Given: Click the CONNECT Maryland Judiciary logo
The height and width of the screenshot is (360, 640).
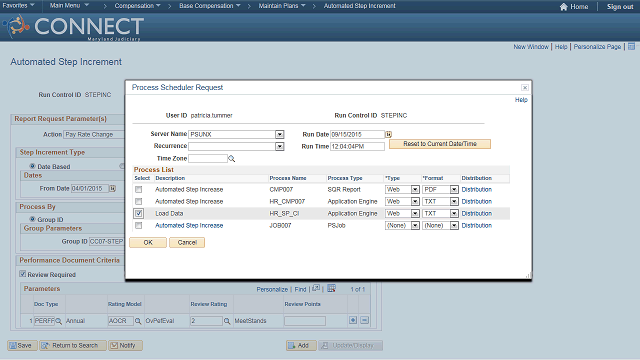Looking at the screenshot, I should [x=74, y=27].
